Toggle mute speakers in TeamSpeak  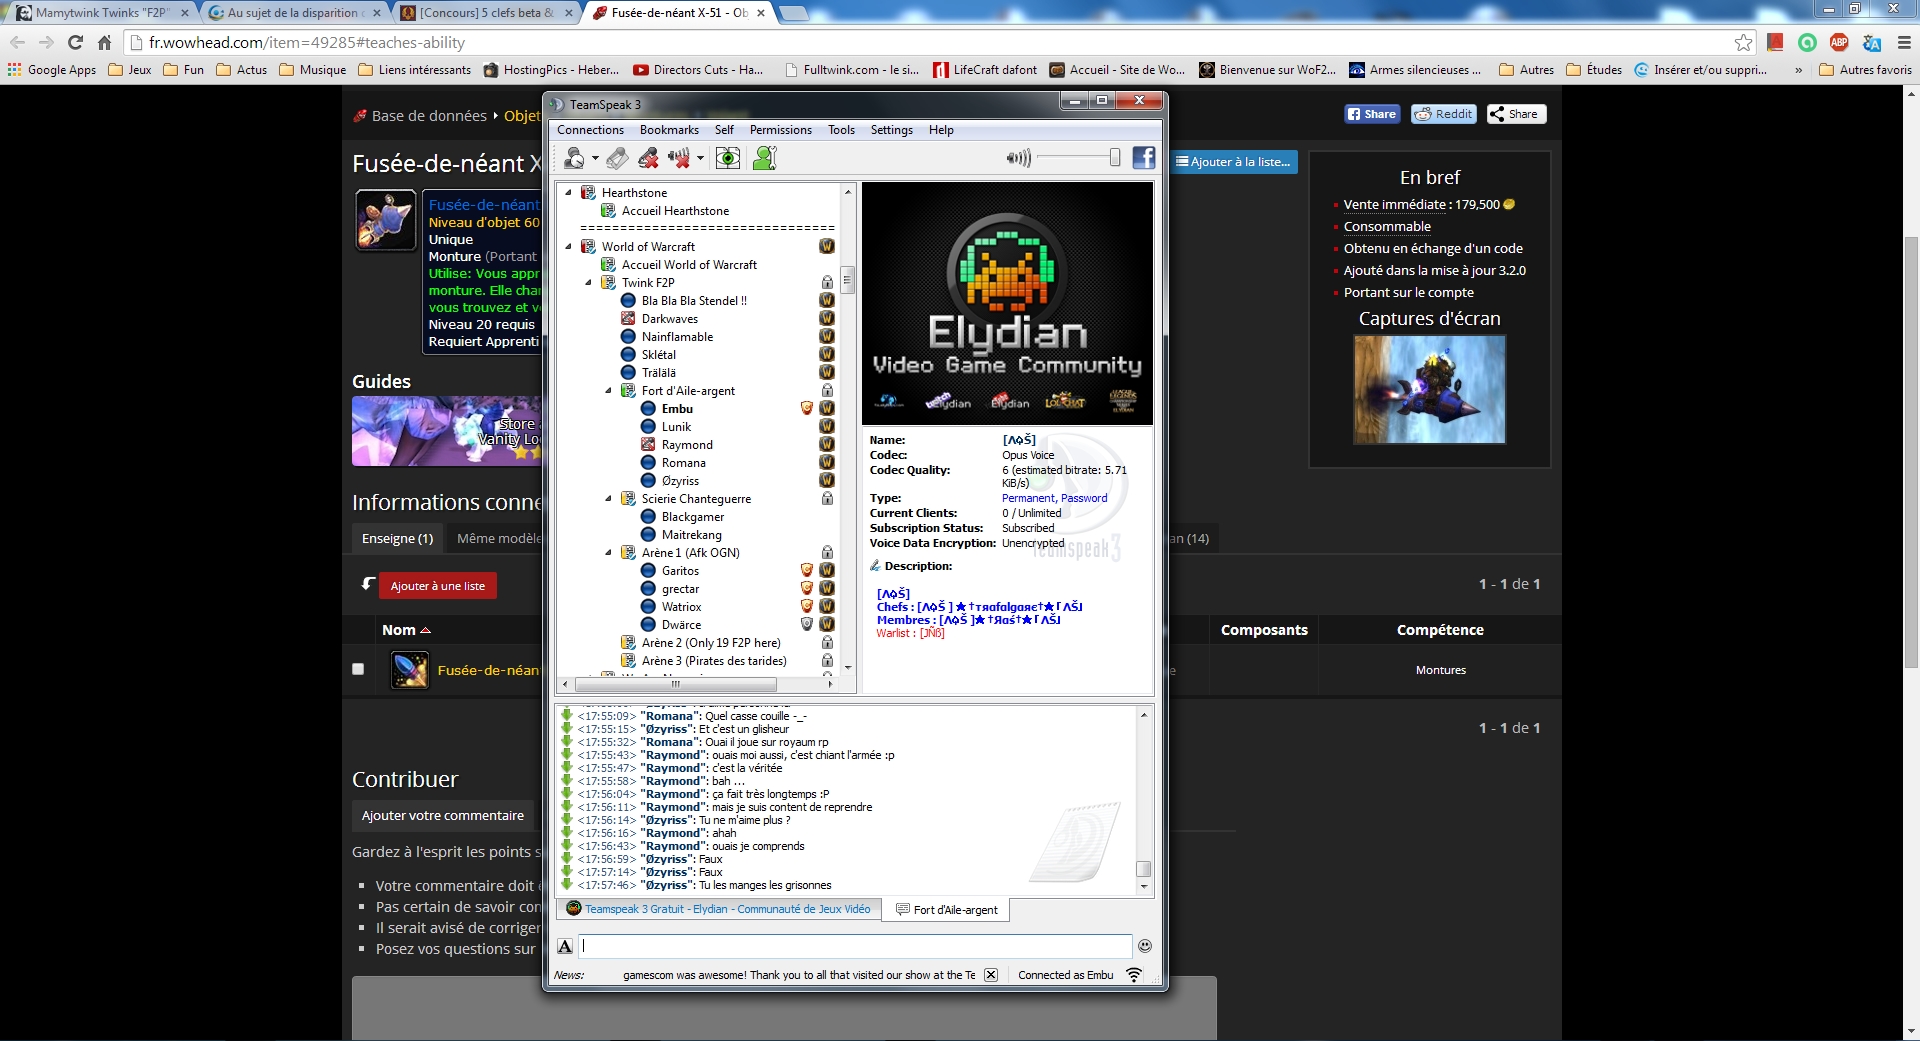(x=679, y=158)
